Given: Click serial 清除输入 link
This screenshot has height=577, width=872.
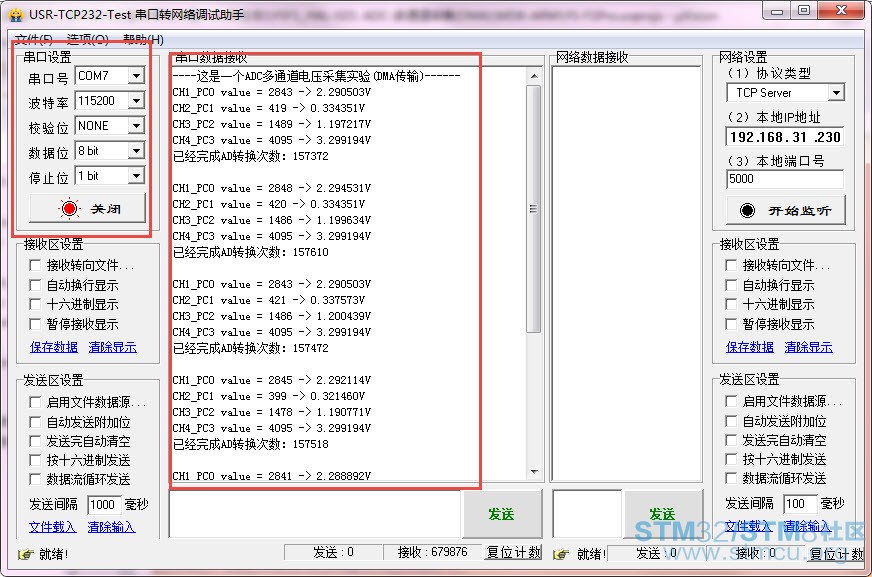Looking at the screenshot, I should click(111, 526).
